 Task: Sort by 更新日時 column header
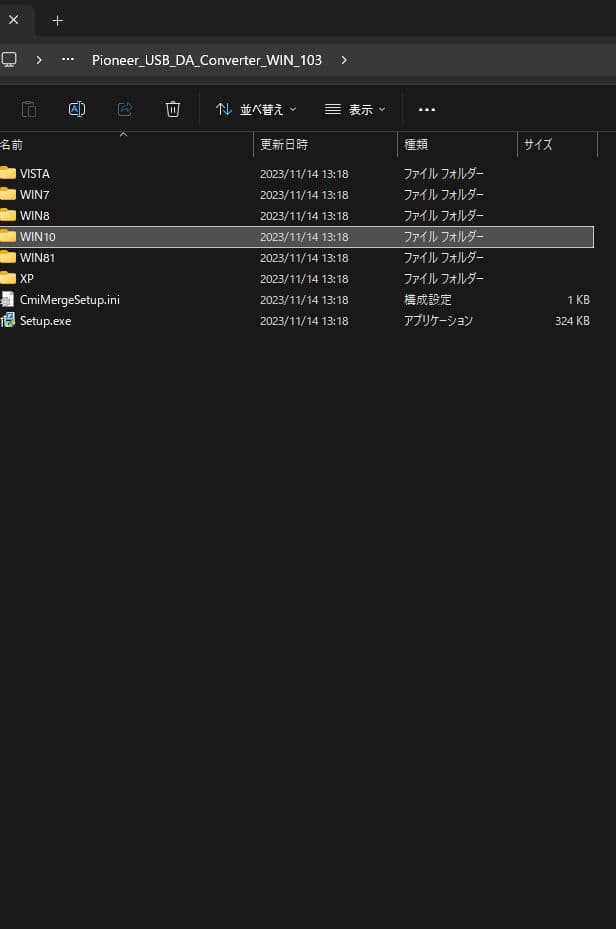click(x=285, y=145)
